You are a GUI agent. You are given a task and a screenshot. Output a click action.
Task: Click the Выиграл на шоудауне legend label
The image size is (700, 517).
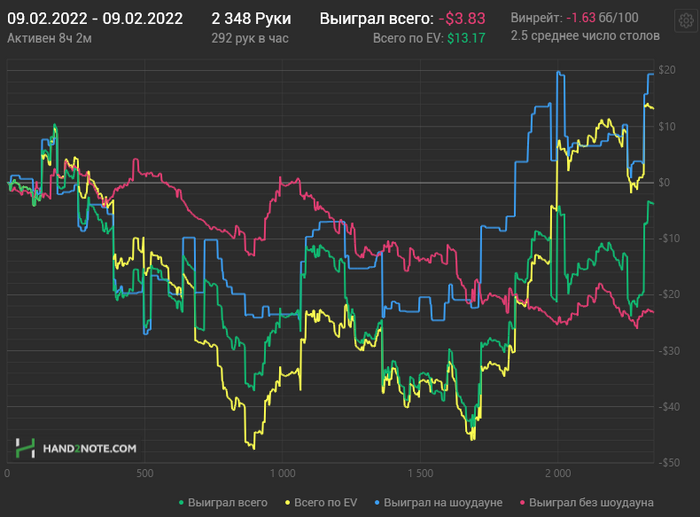pyautogui.click(x=443, y=503)
